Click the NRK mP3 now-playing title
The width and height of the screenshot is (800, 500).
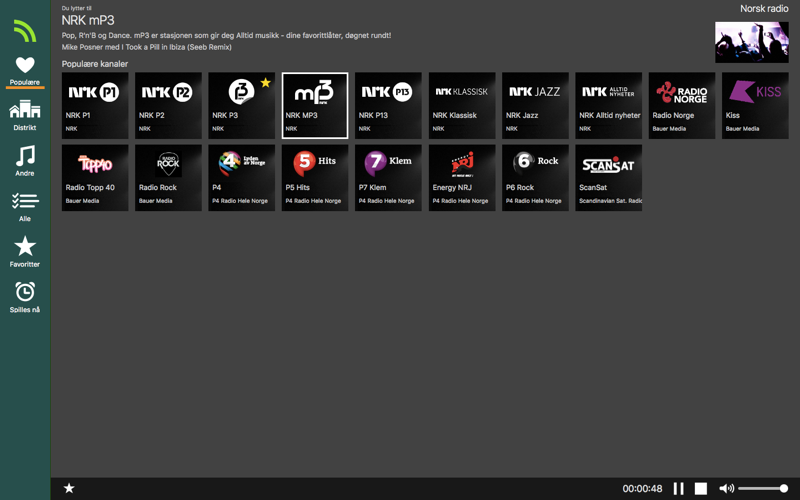(88, 20)
